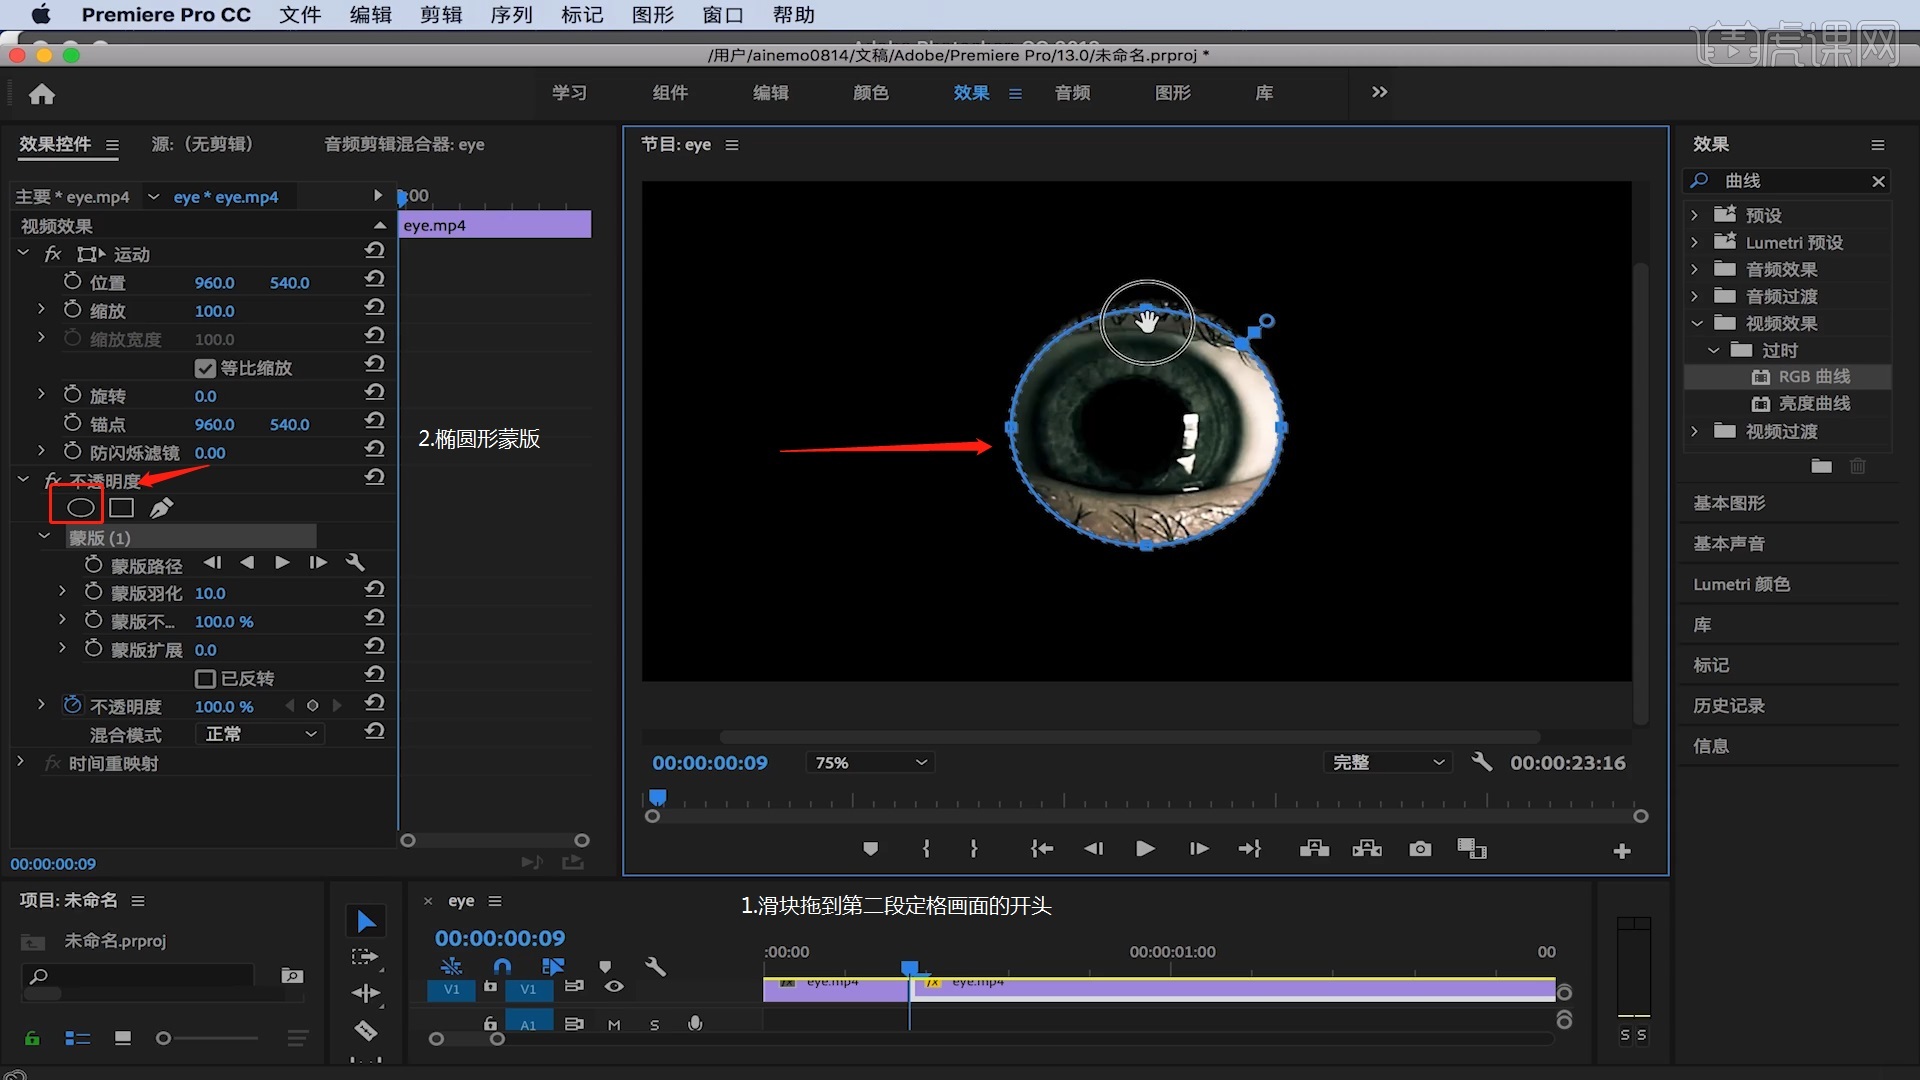The height and width of the screenshot is (1080, 1920).
Task: Export frame with camera icon
Action: (1420, 849)
